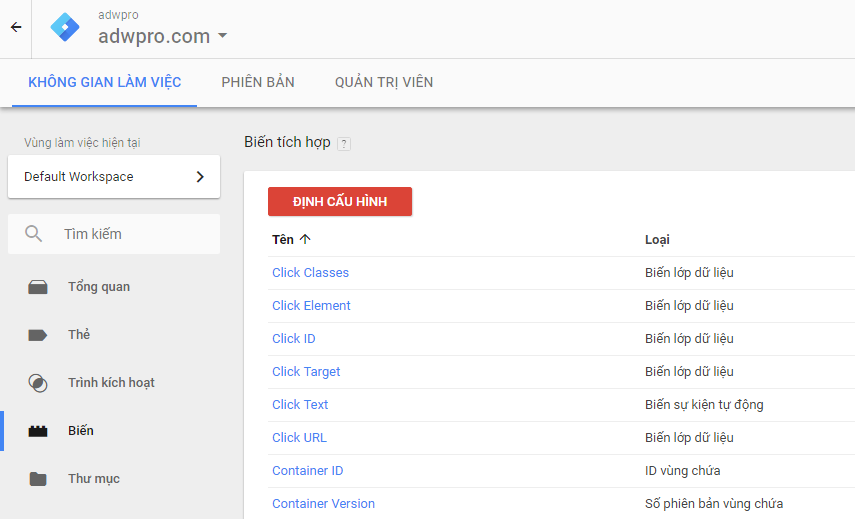Click the back arrow icon
Image resolution: width=855 pixels, height=519 pixels.
[x=15, y=28]
